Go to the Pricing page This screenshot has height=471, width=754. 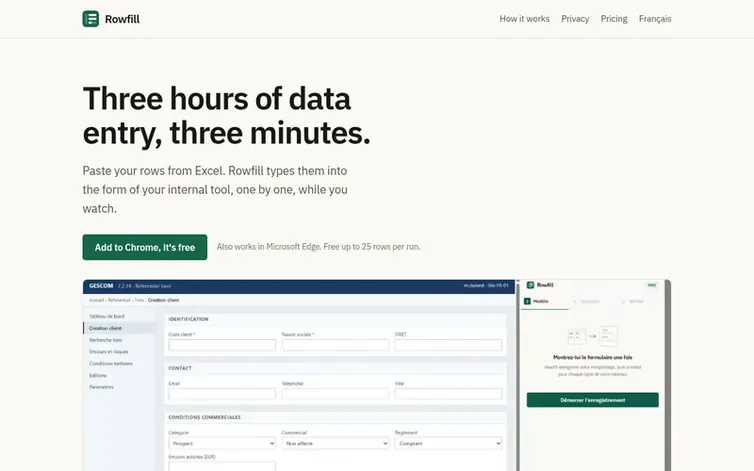pos(614,19)
